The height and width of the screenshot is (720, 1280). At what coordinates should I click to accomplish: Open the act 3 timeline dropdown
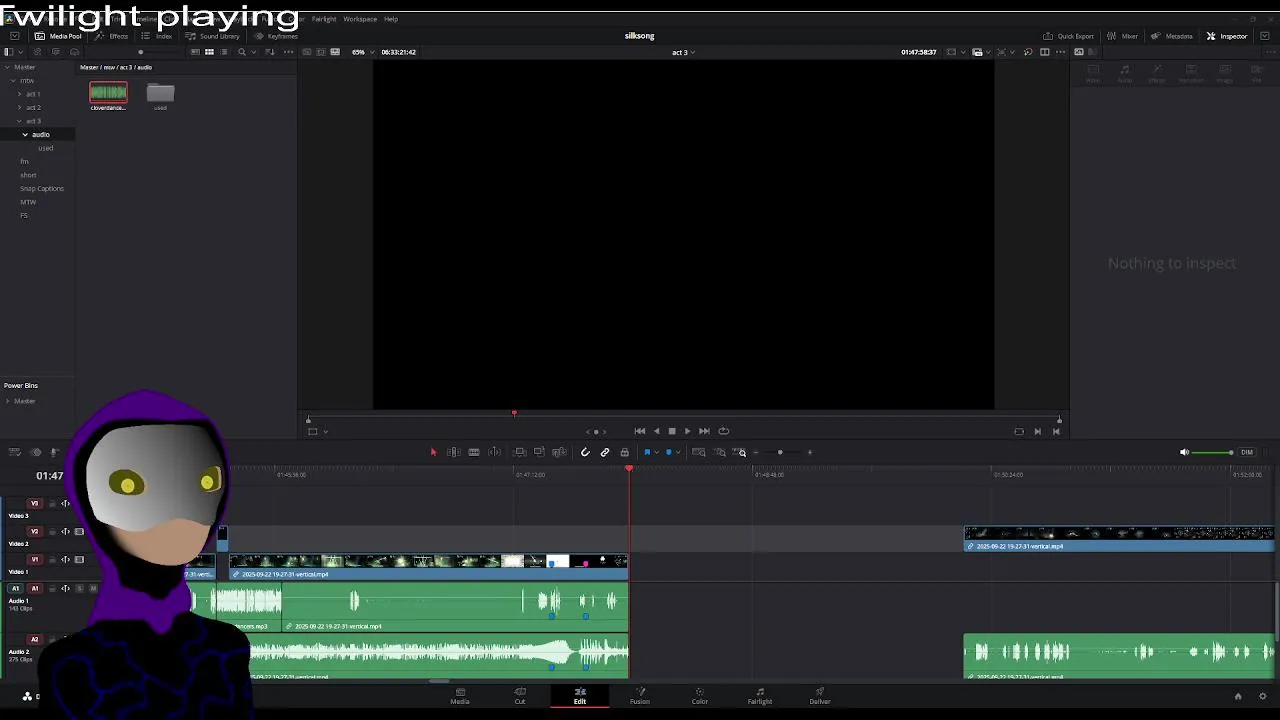tap(683, 52)
